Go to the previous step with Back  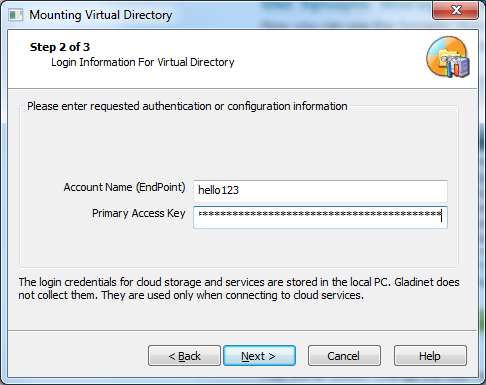click(x=184, y=356)
